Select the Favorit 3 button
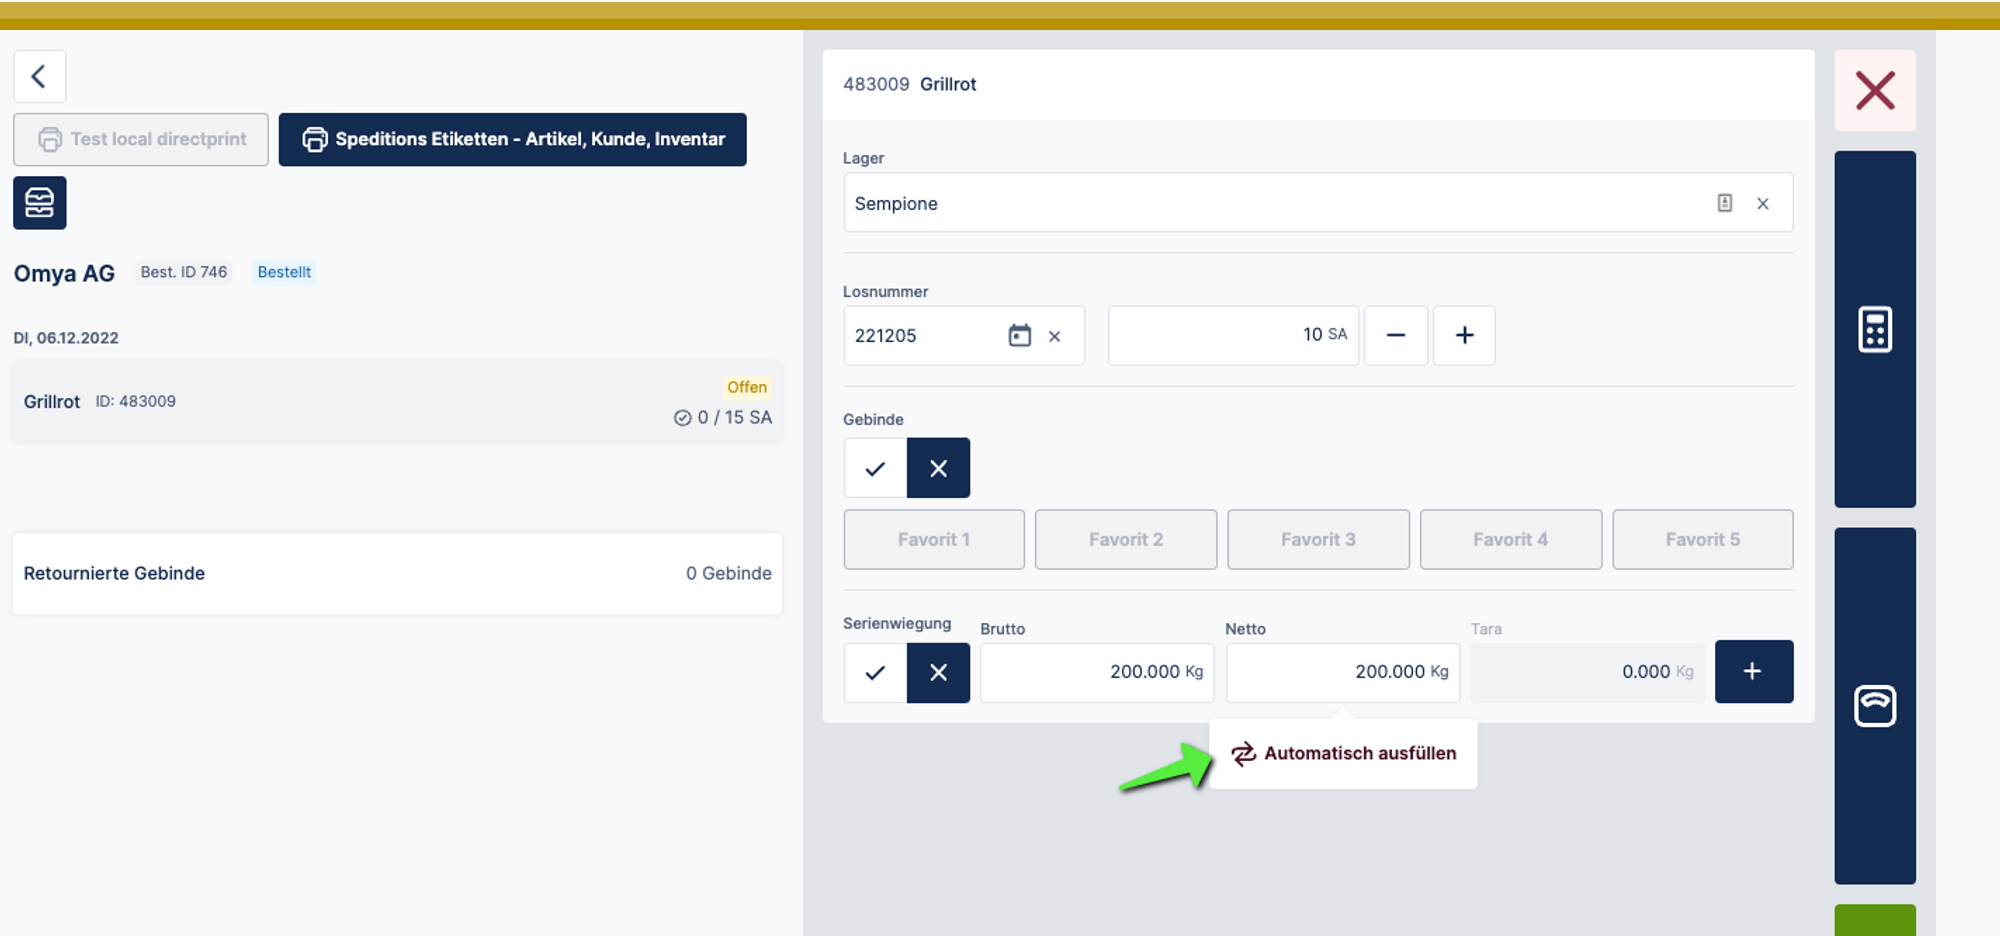Image resolution: width=2000 pixels, height=936 pixels. [x=1317, y=540]
